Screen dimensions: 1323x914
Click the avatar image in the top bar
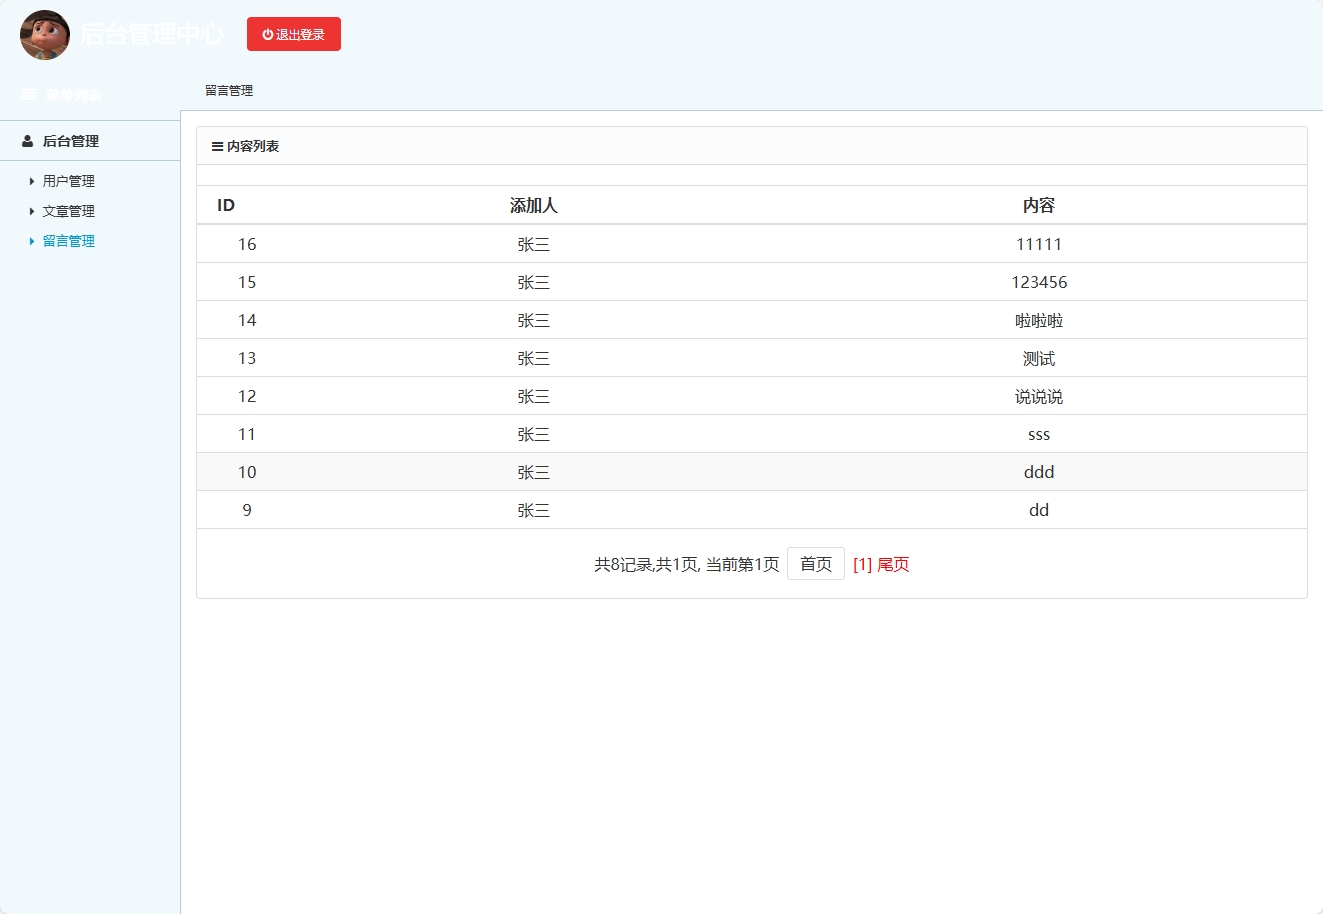[x=44, y=34]
